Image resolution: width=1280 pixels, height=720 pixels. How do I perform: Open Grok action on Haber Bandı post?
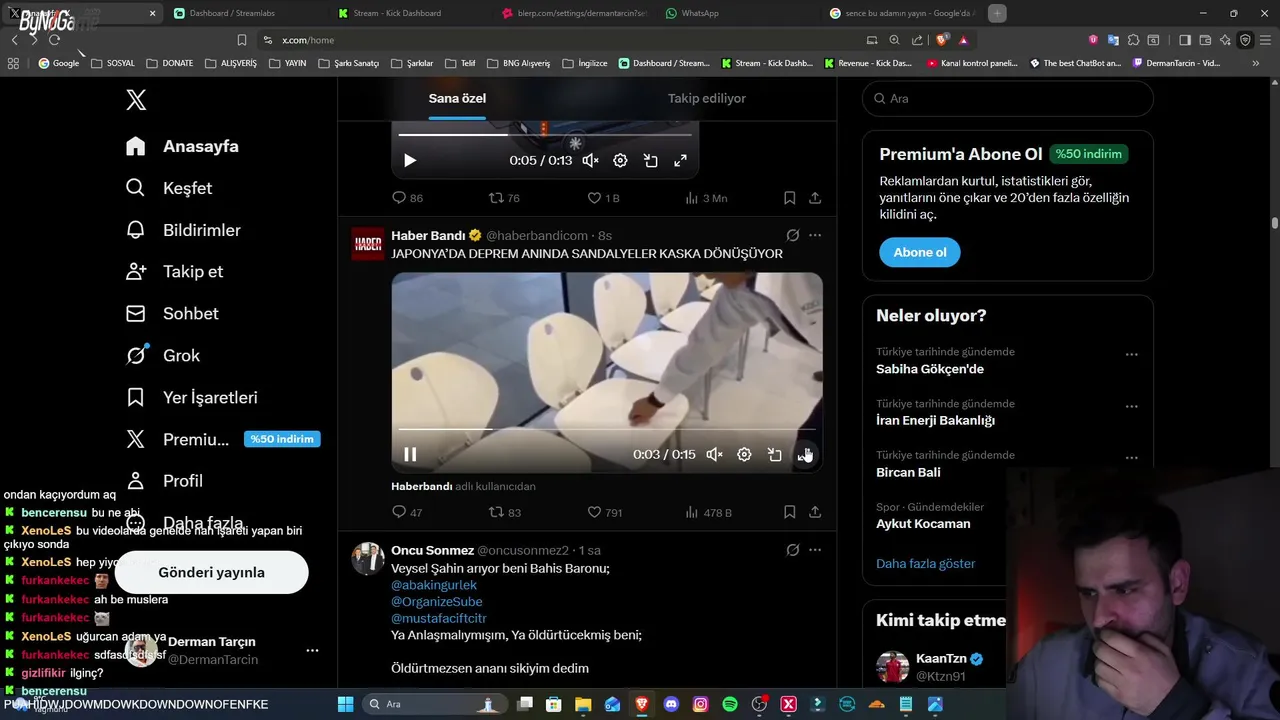pos(792,236)
